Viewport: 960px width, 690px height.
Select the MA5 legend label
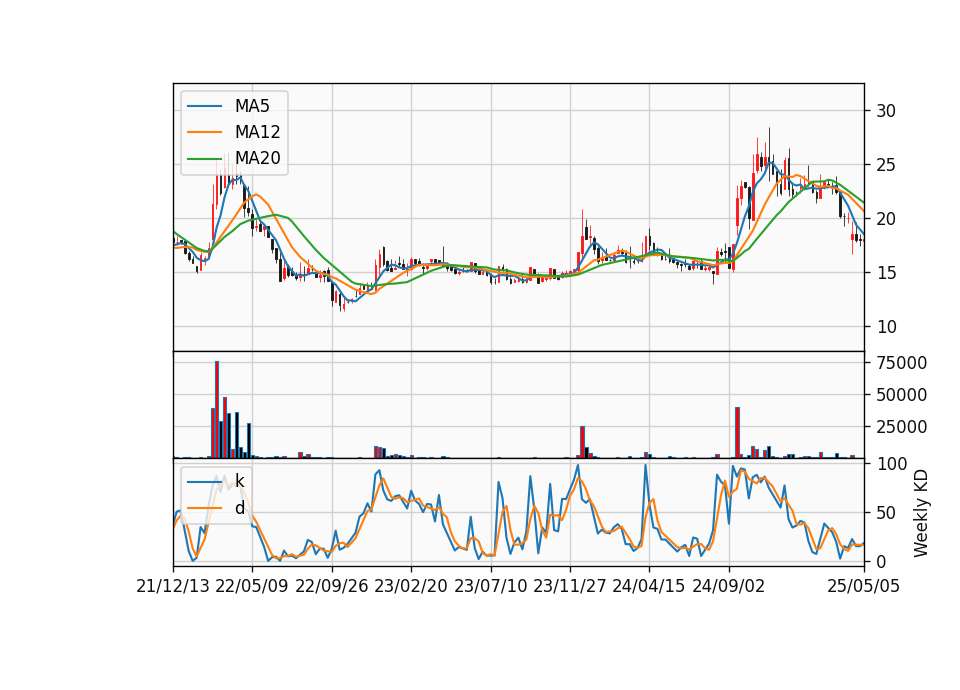tap(252, 106)
